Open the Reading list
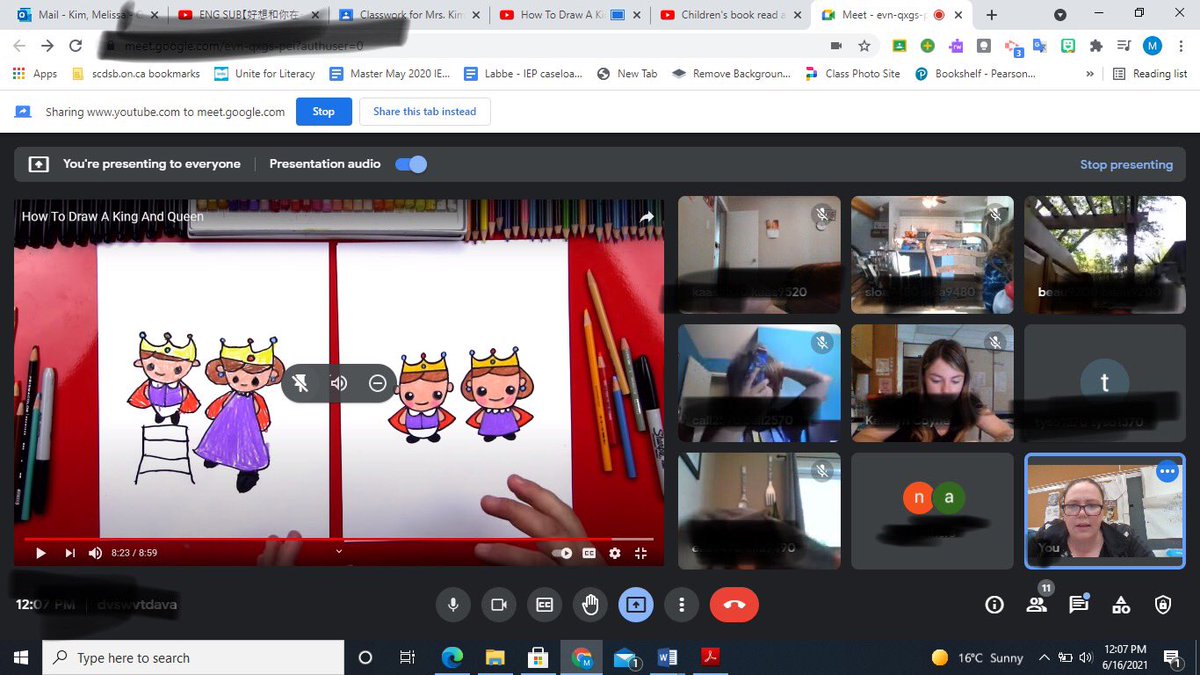1200x675 pixels. click(1149, 74)
